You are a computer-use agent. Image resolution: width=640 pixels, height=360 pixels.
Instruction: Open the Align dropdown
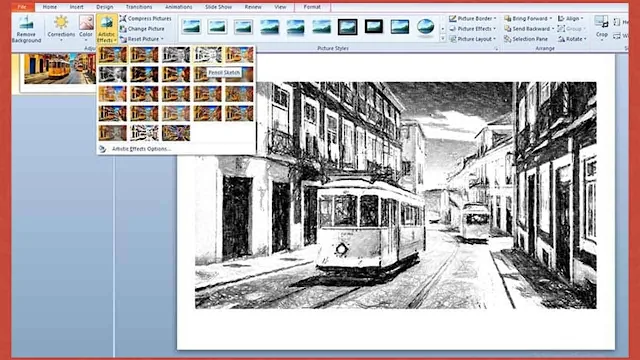(x=571, y=18)
